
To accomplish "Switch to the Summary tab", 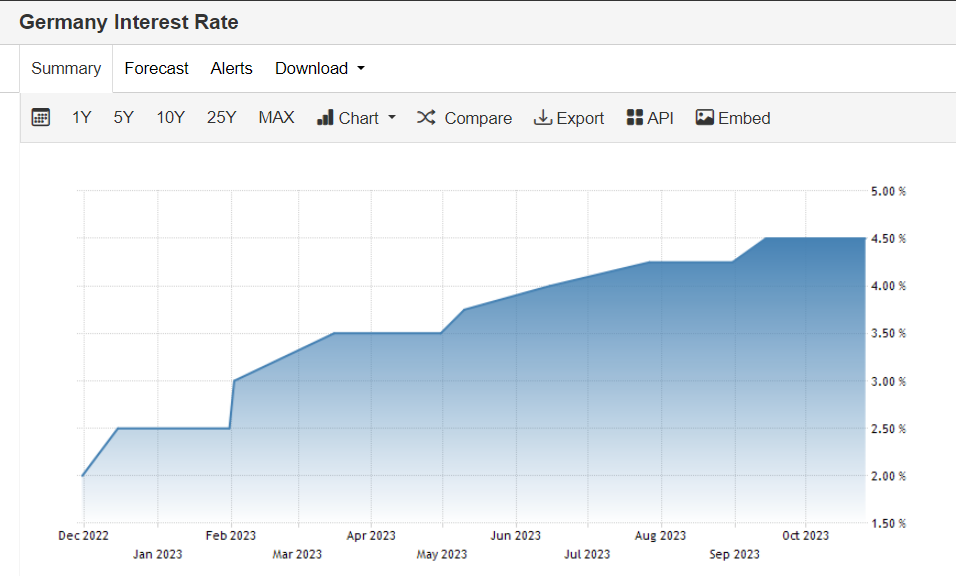I will pos(66,68).
